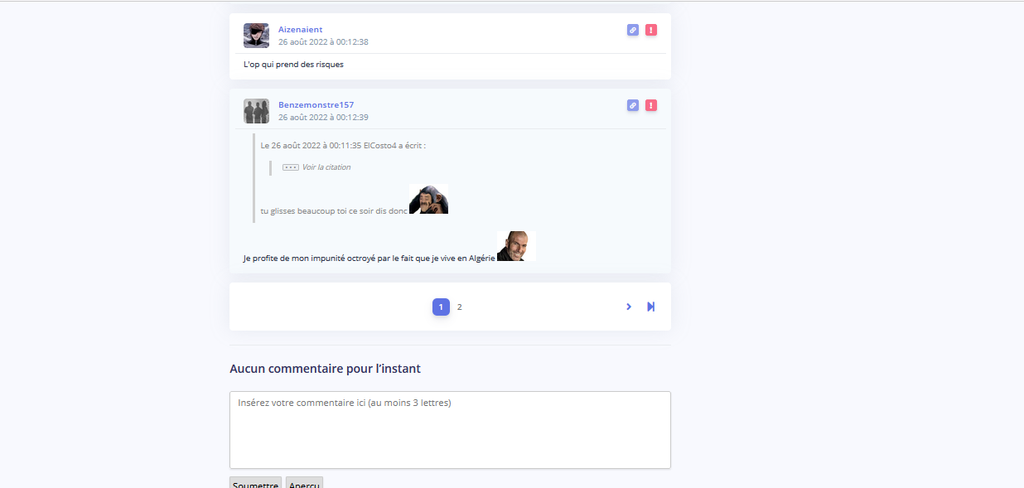
Task: Open Benzemonstre157's avatar image
Action: [x=256, y=111]
